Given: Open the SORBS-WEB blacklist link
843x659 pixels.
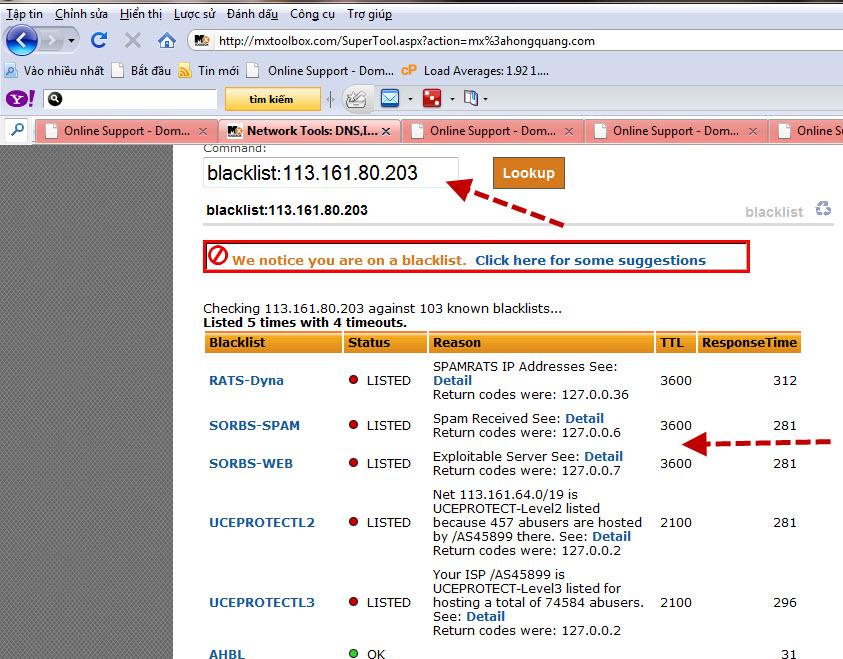Looking at the screenshot, I should tap(251, 464).
